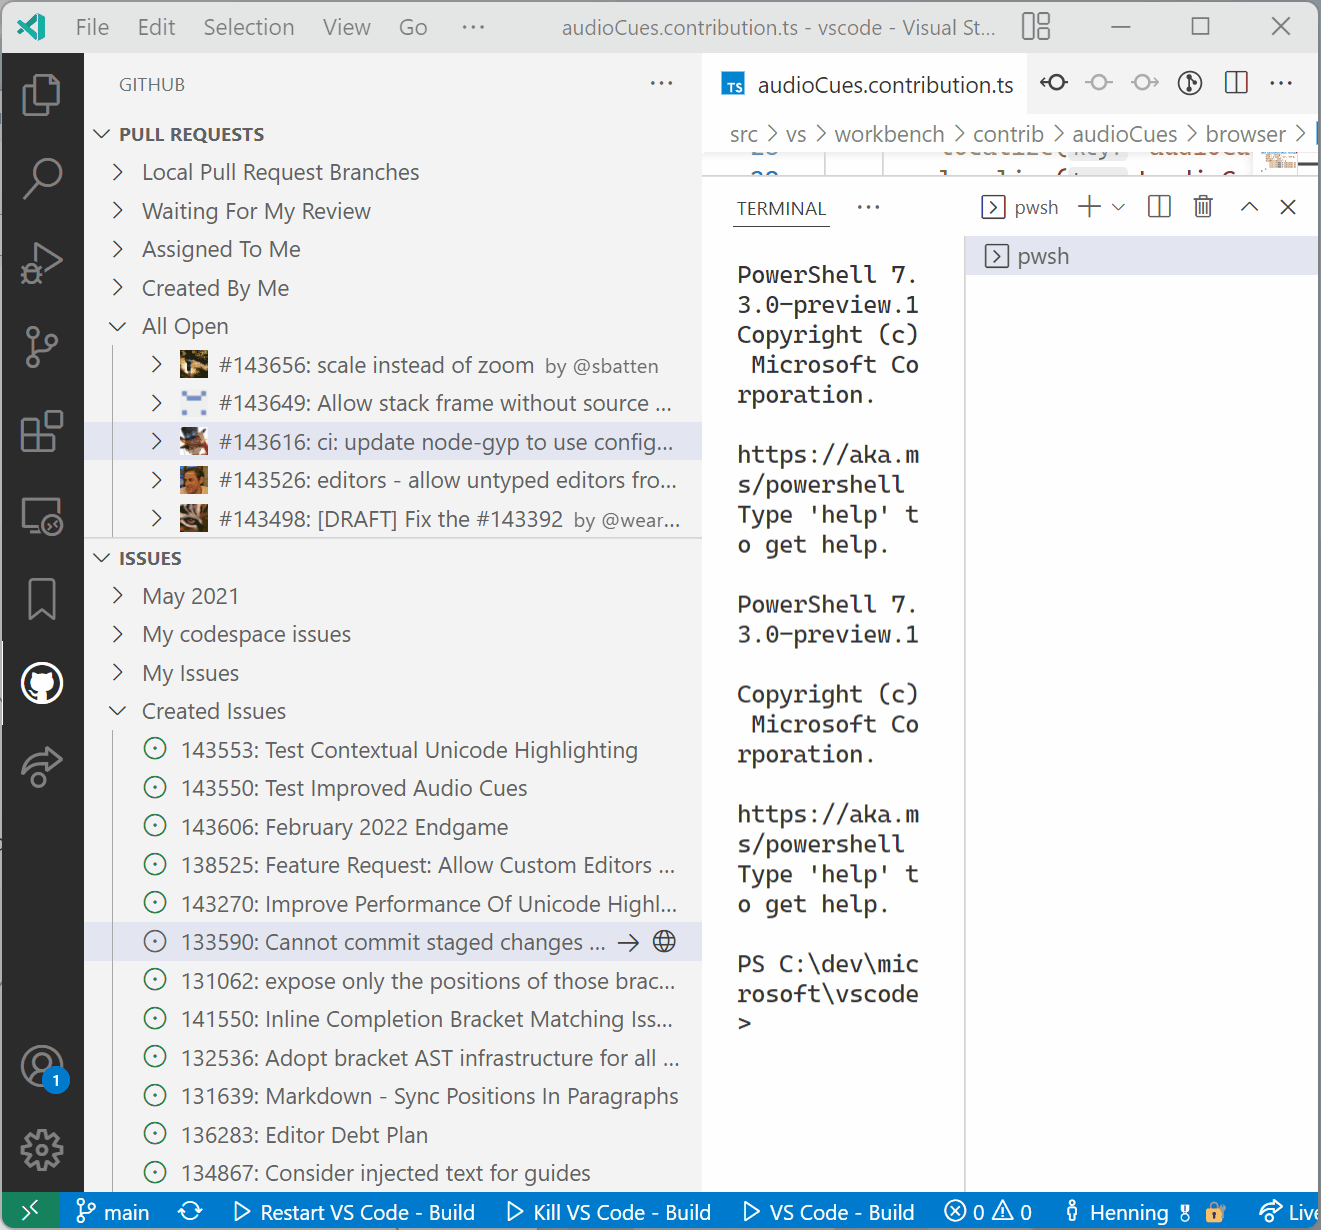Open the Bookmarks view

click(41, 599)
